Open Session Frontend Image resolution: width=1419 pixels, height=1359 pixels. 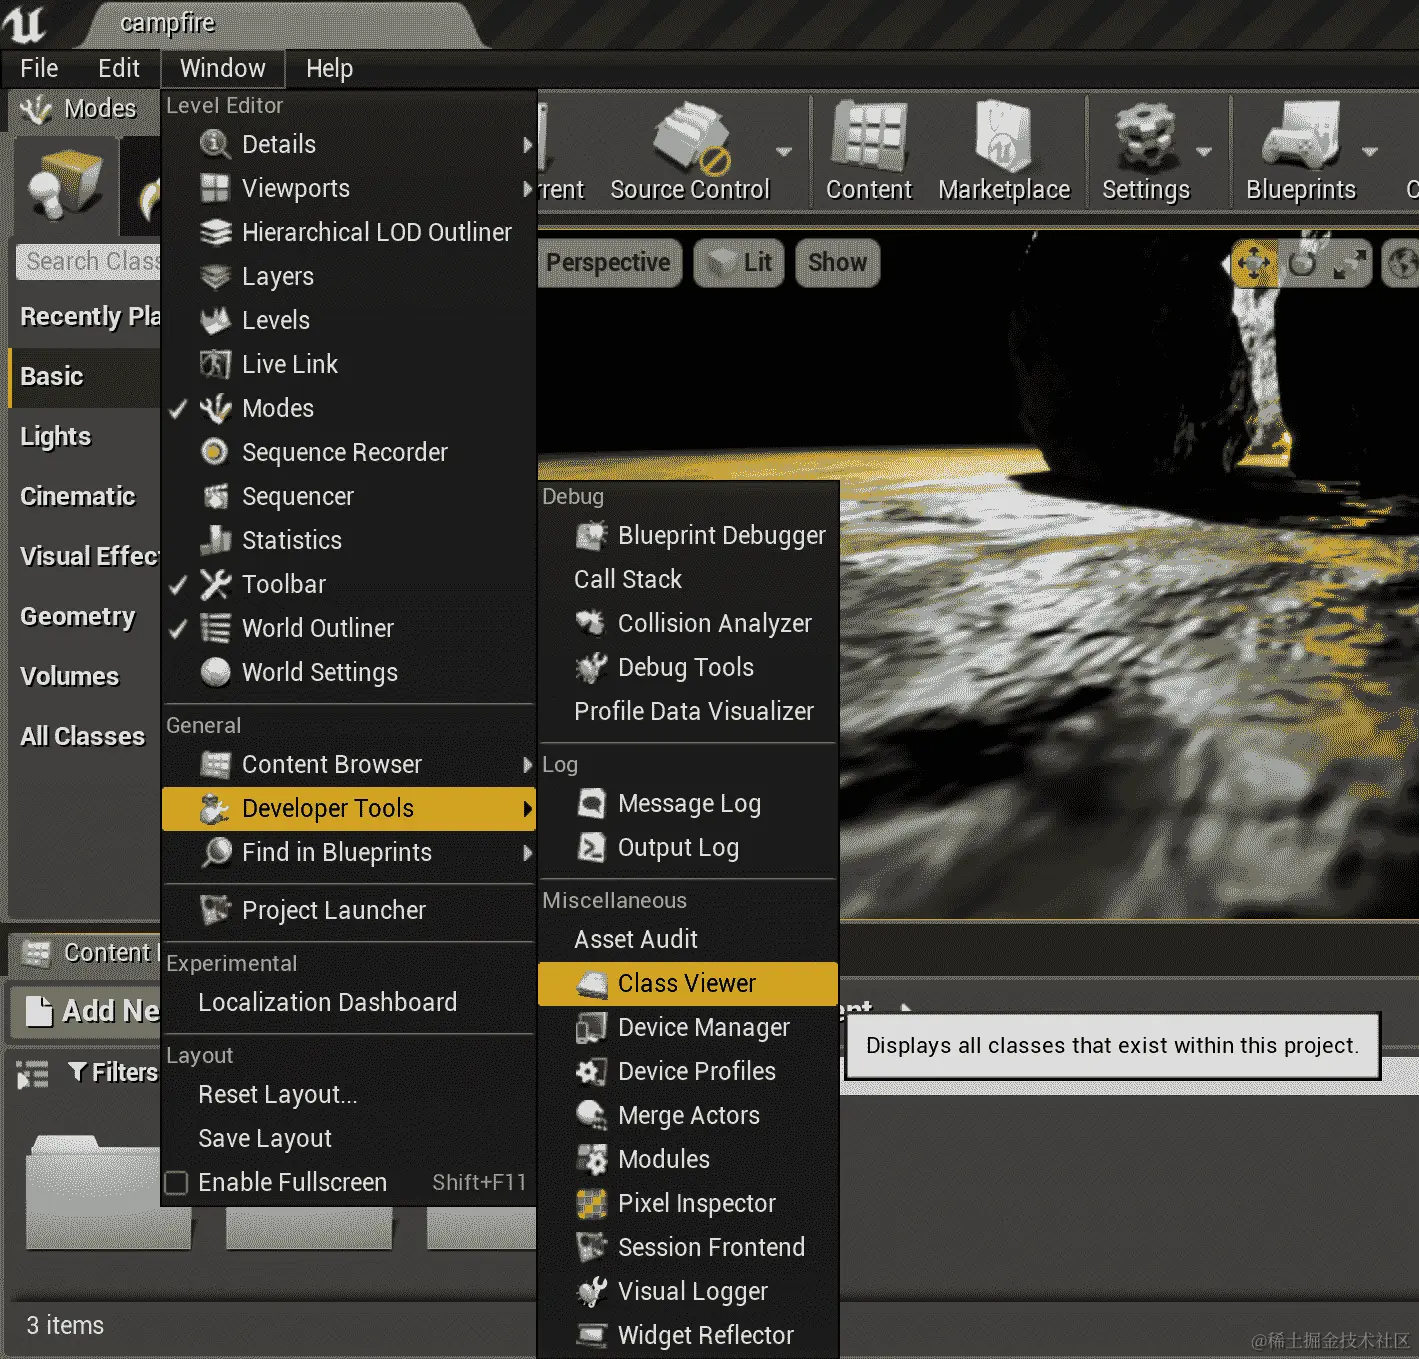tap(688, 1247)
